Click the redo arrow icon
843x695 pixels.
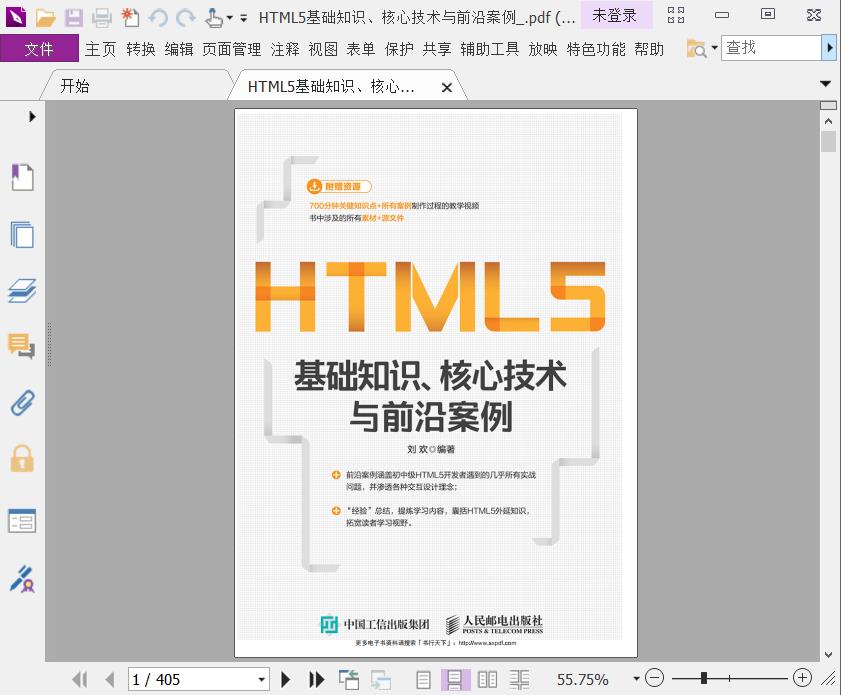point(185,18)
